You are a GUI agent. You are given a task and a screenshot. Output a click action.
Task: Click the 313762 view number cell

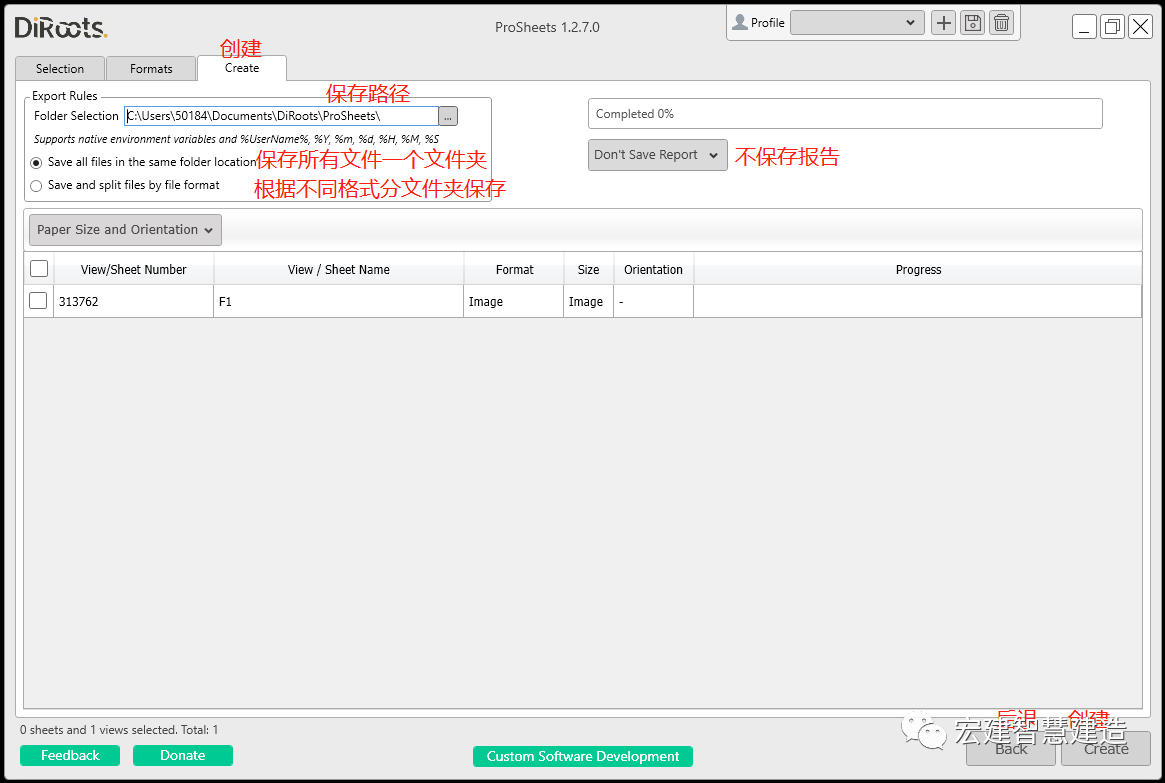[134, 302]
